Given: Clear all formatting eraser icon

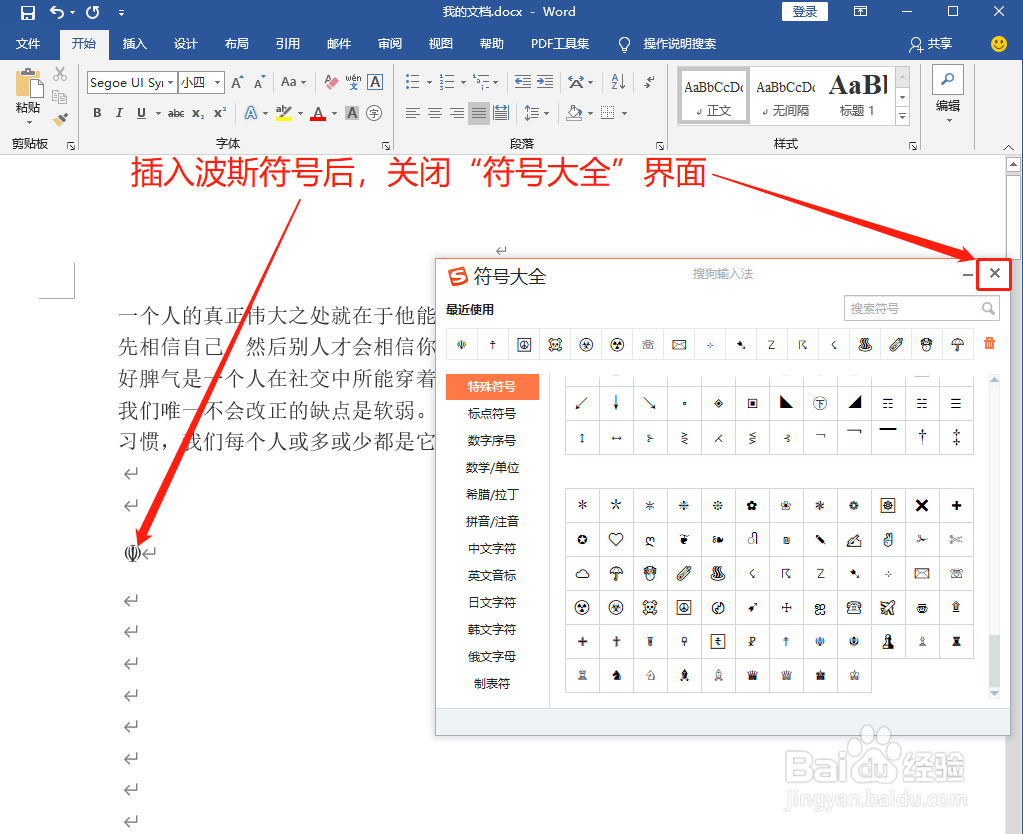Looking at the screenshot, I should [x=331, y=82].
